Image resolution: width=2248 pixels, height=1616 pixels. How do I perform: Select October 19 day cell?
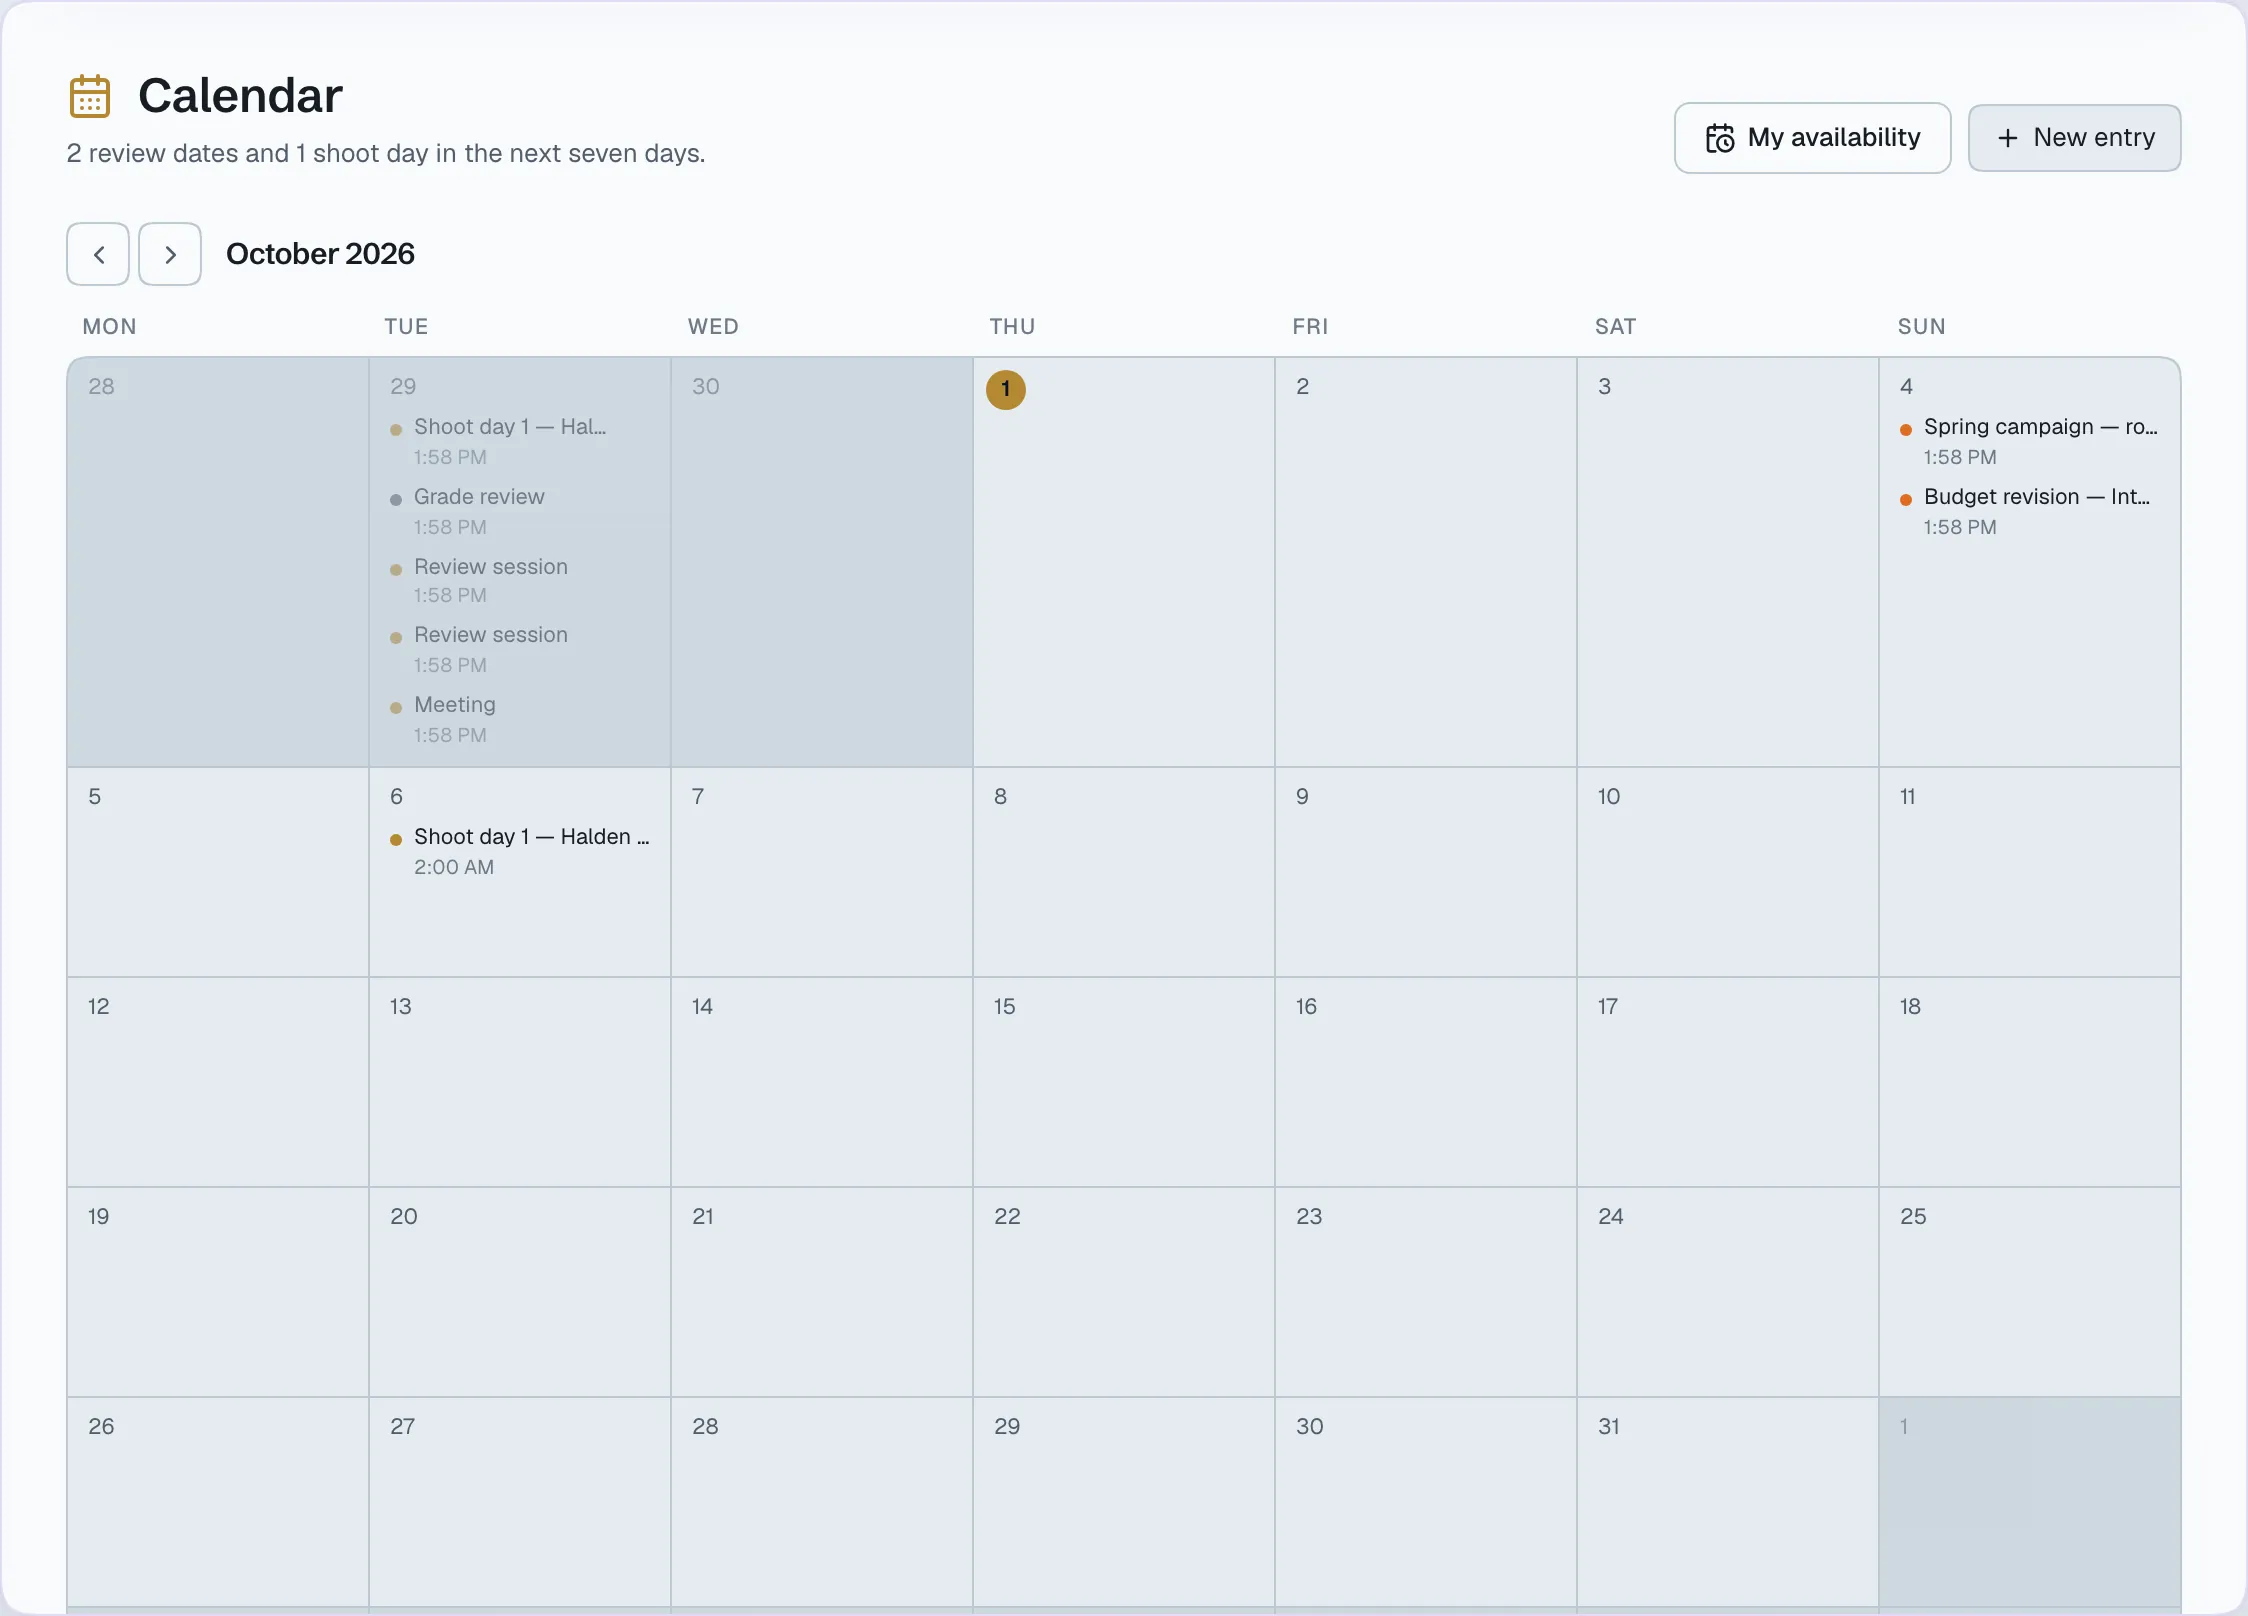[218, 1292]
